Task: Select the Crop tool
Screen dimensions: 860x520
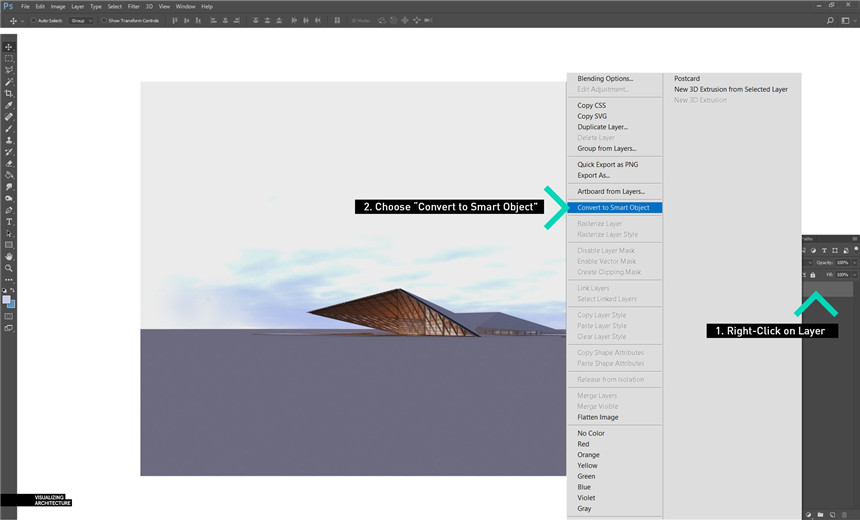Action: [9, 93]
